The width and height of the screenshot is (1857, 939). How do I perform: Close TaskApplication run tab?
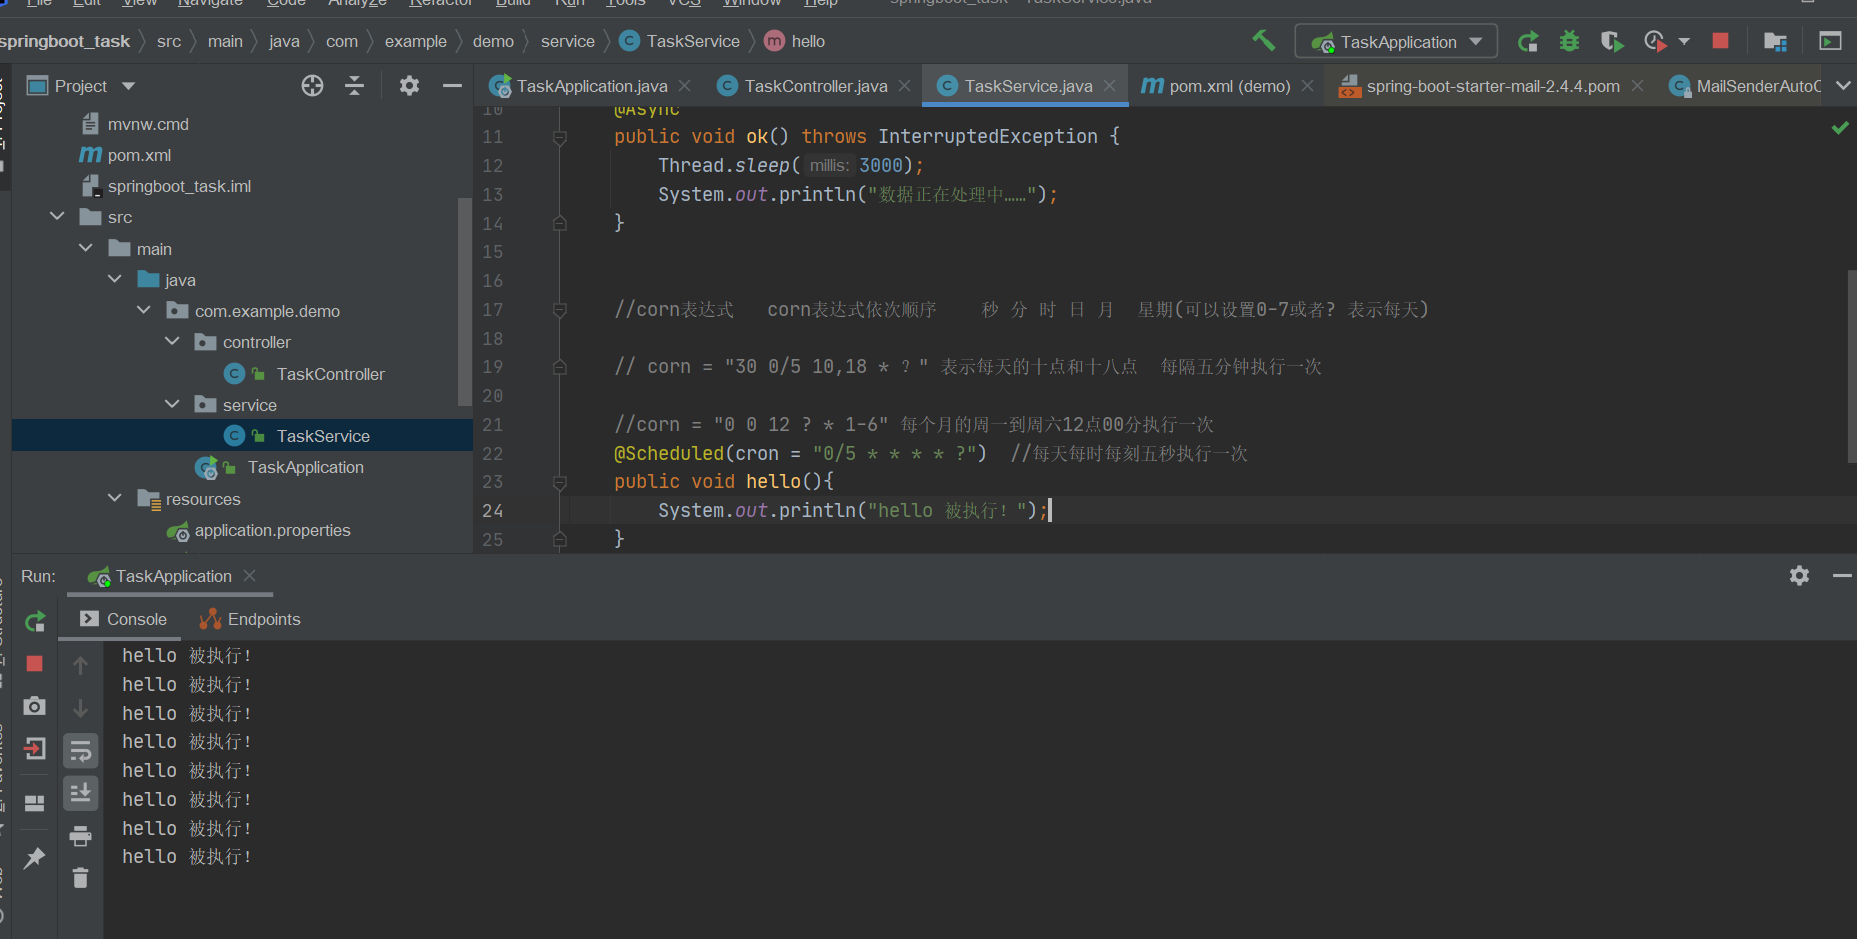click(x=249, y=575)
